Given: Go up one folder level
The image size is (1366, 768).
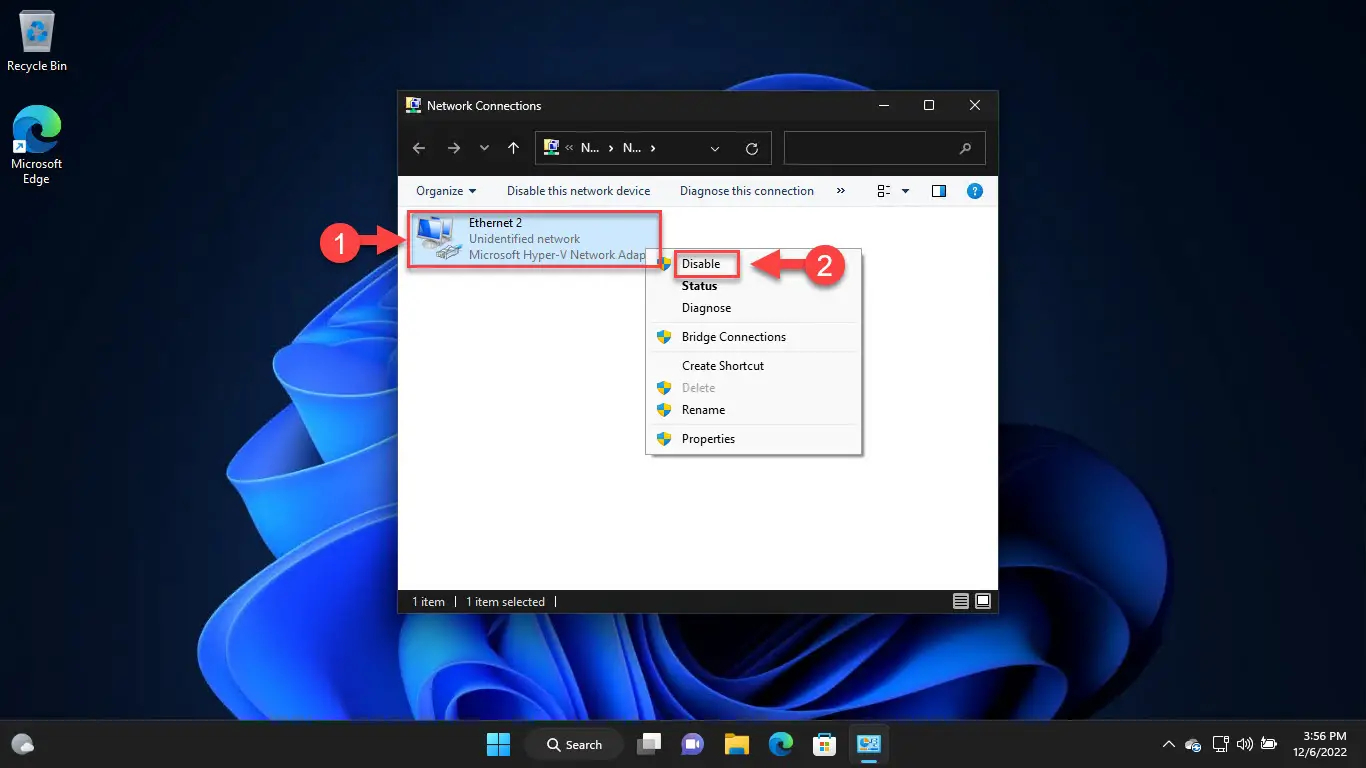Looking at the screenshot, I should tap(513, 148).
